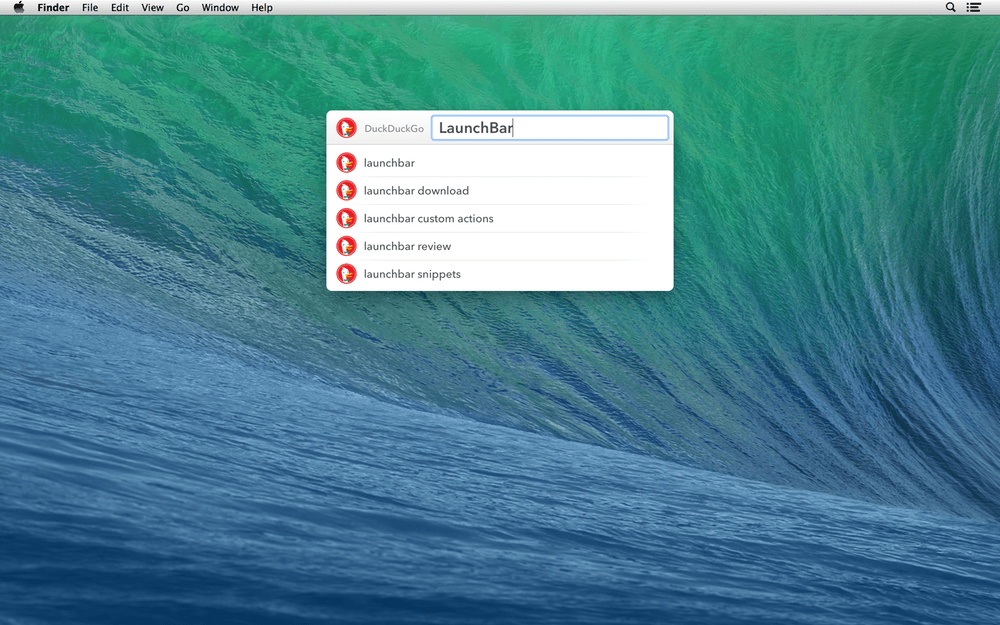The width and height of the screenshot is (1000, 625).
Task: Click the duck icon beside "launchbar download"
Action: 346,191
